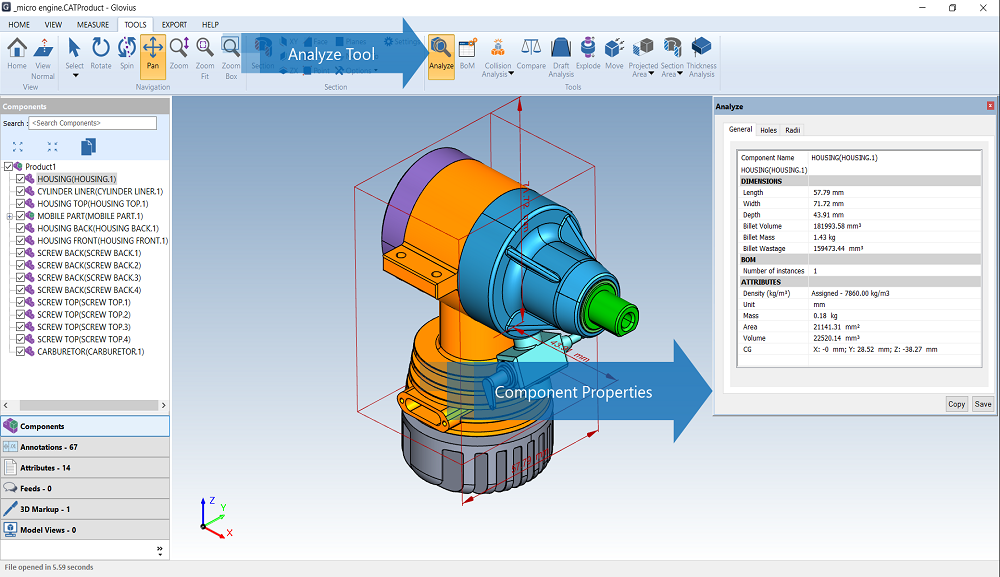The width and height of the screenshot is (1000, 577).
Task: Open the EXPORT ribbon tab
Action: coord(174,24)
